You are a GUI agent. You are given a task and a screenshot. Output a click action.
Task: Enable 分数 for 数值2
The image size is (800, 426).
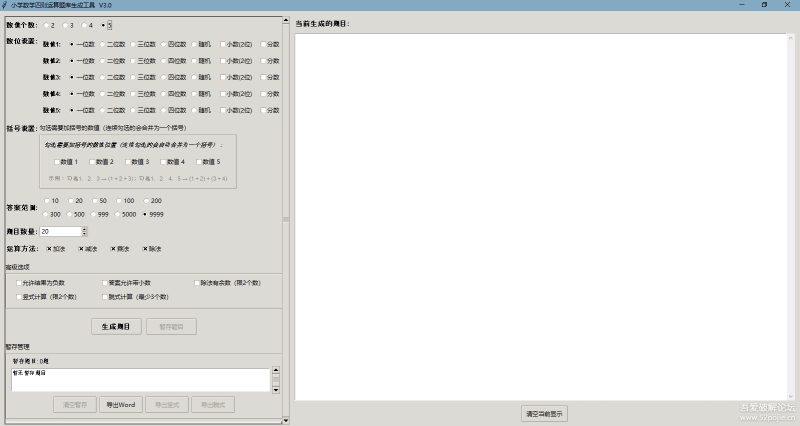tap(270, 61)
